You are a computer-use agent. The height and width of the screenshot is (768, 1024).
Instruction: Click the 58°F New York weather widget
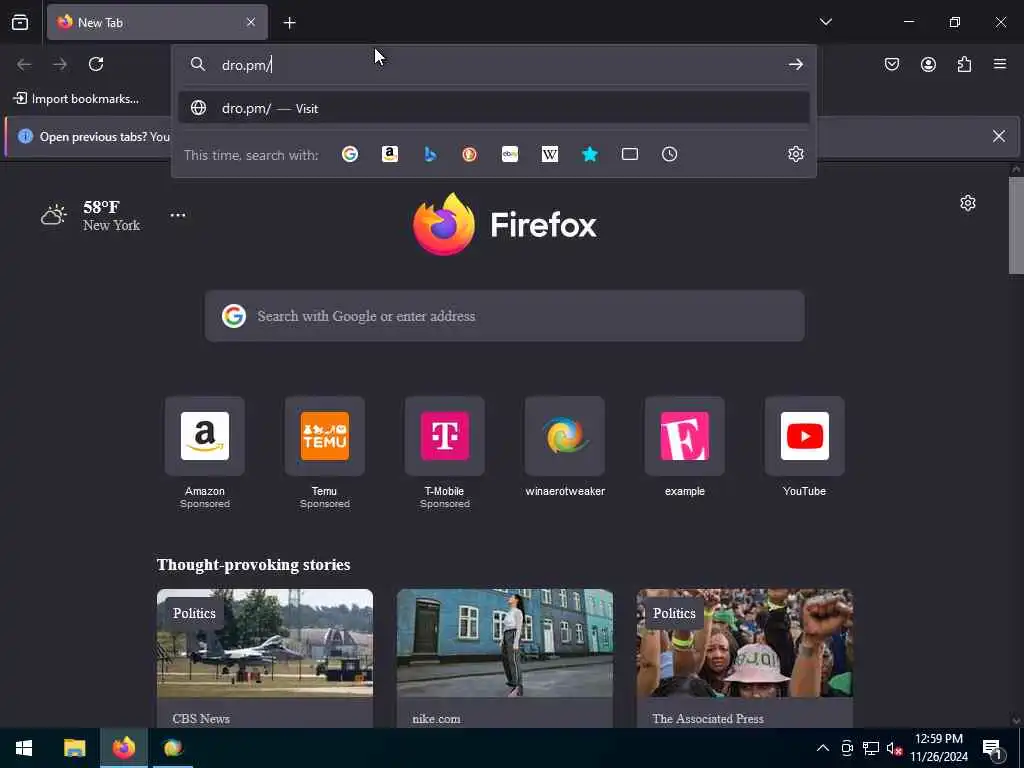(91, 215)
